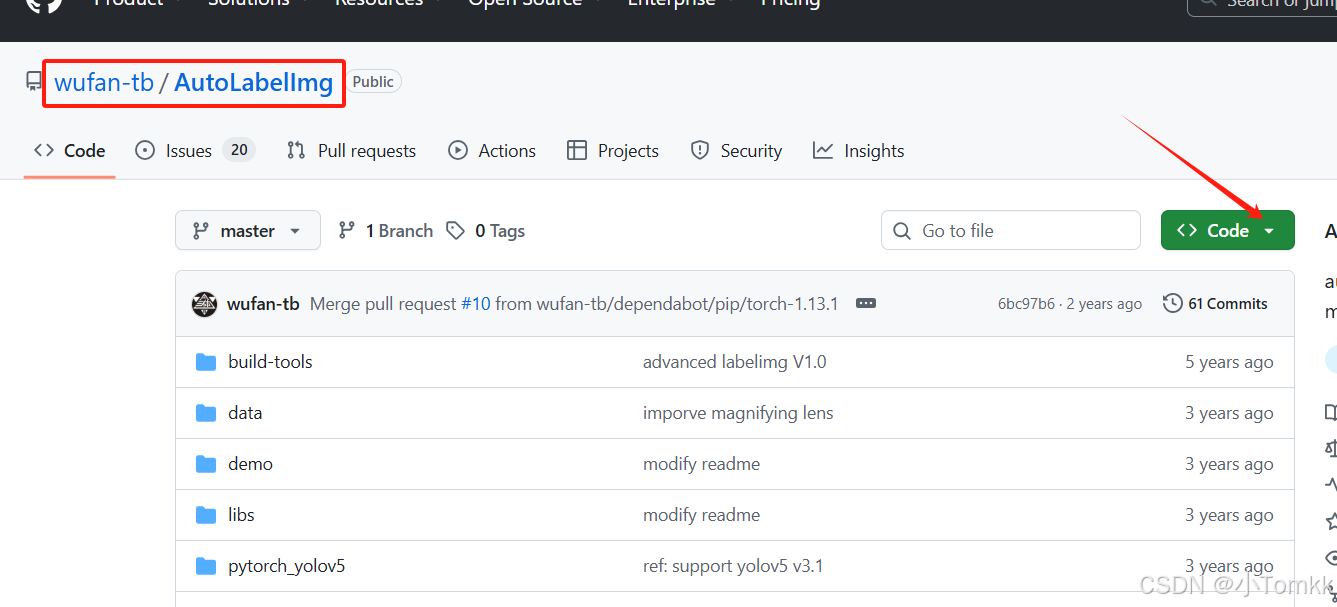Click the wufan-tb avatar in commit row

click(204, 304)
